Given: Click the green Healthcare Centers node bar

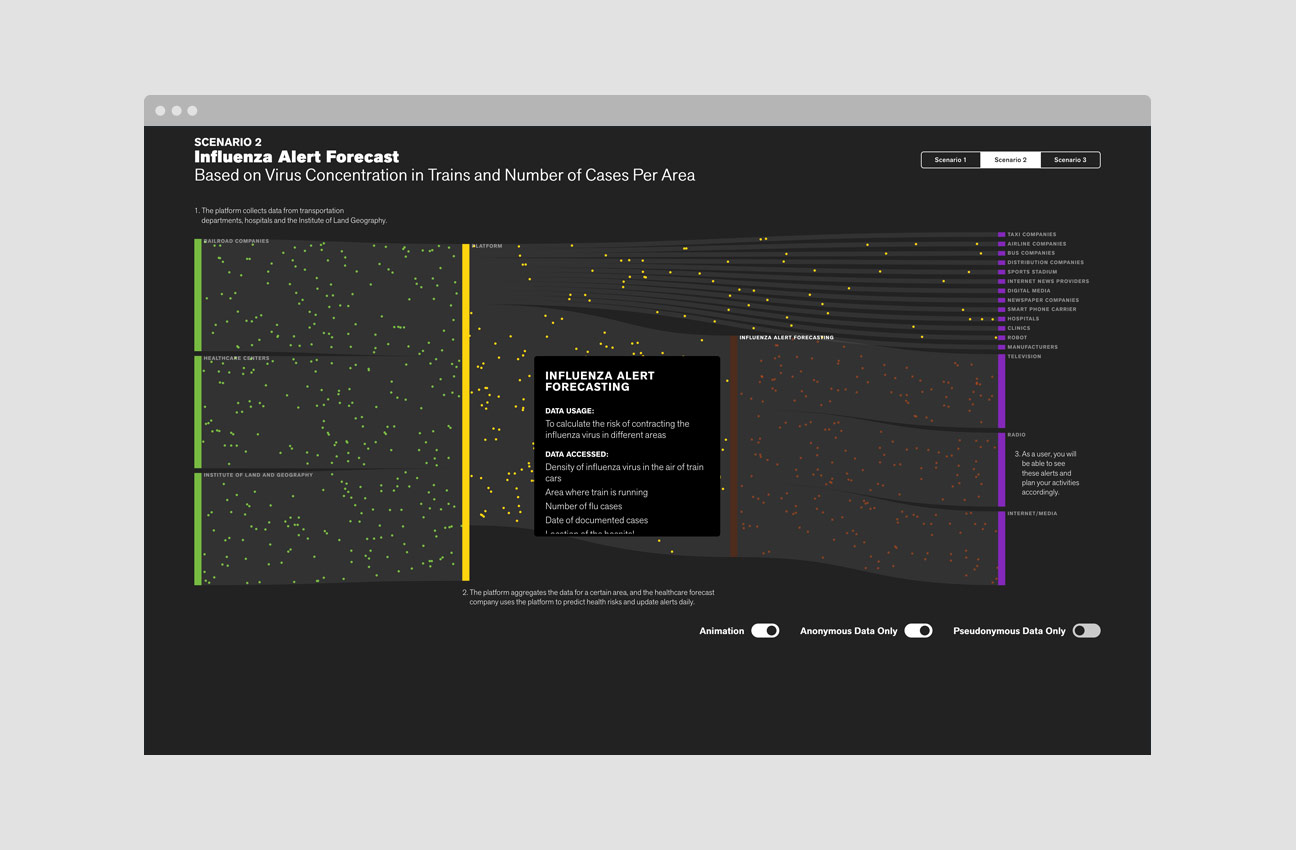Looking at the screenshot, I should pyautogui.click(x=198, y=412).
